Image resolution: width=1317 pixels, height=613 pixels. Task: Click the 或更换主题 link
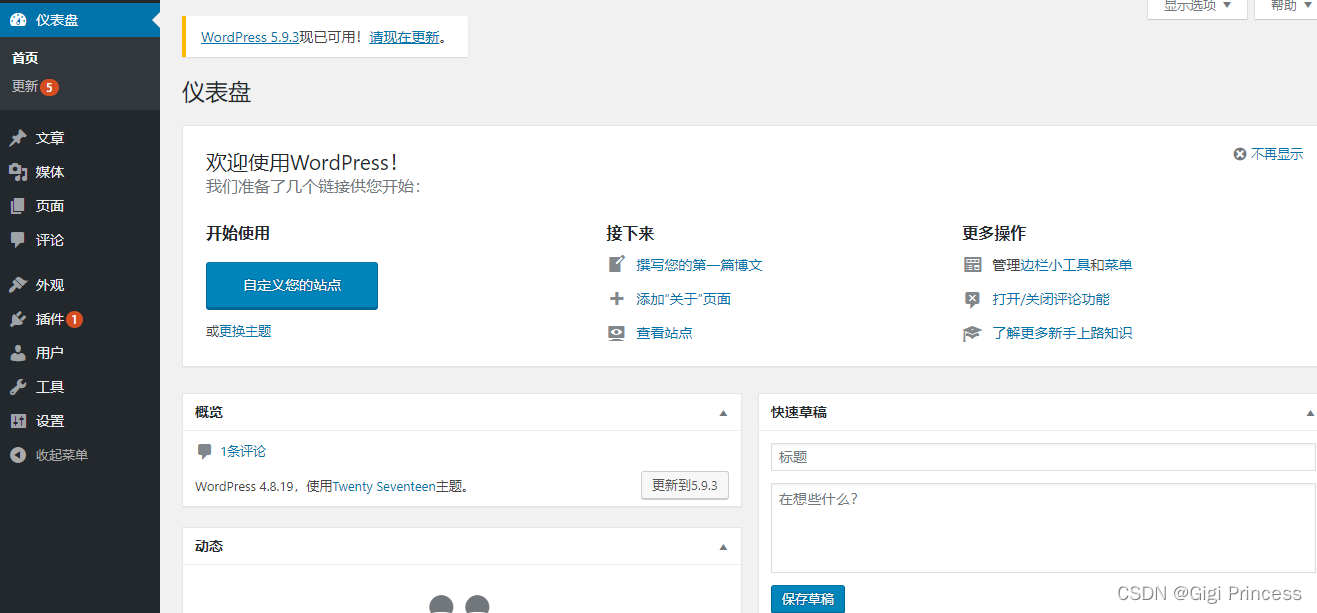point(239,331)
